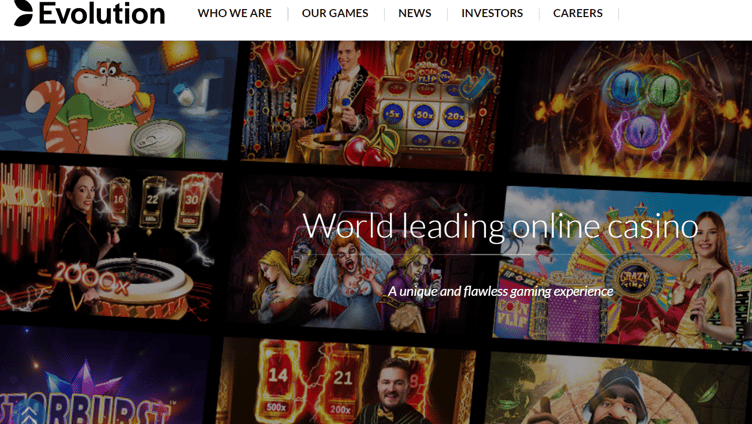Screen dimensions: 752x424
Task: Open the Coin Flip host game thumbnail
Action: click(x=372, y=105)
